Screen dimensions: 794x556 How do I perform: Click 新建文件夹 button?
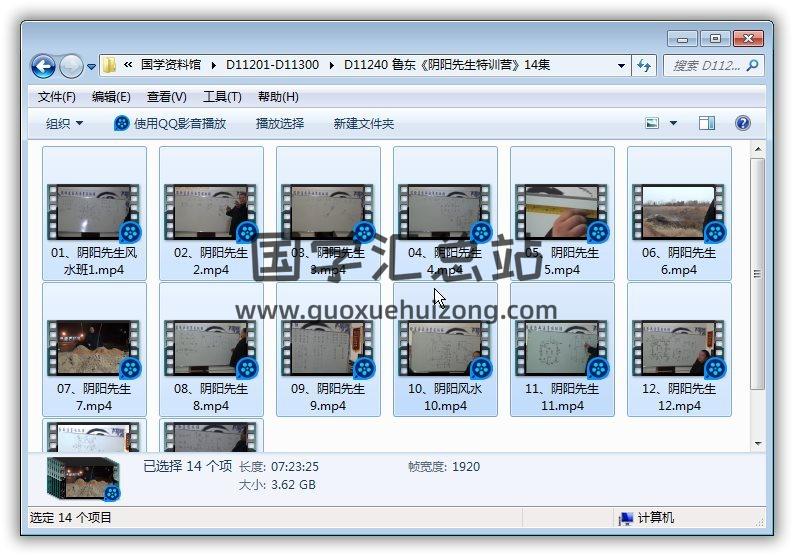(x=364, y=124)
